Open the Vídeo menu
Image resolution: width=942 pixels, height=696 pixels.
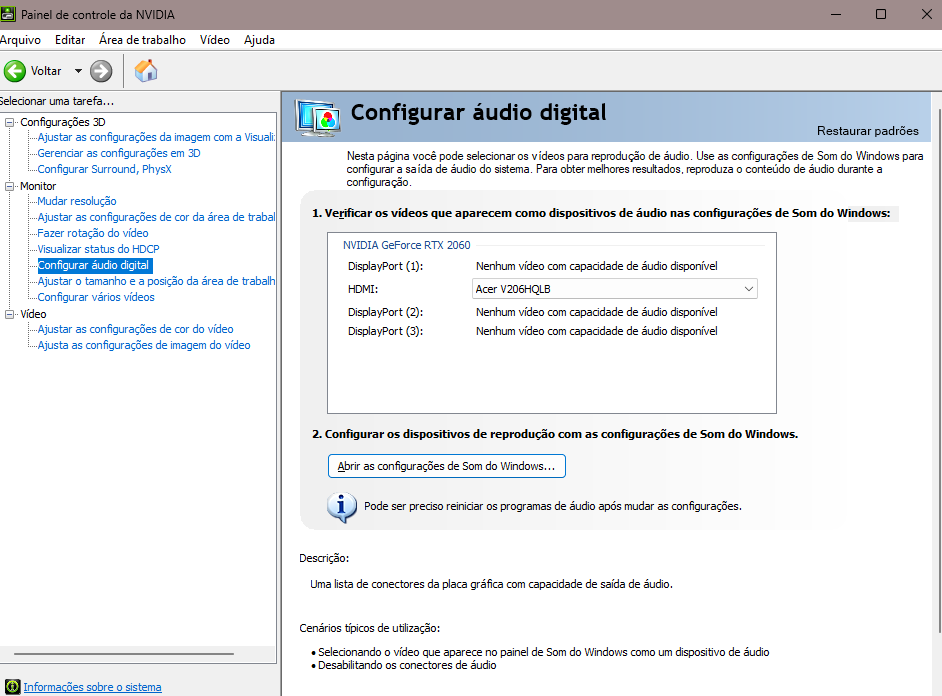[x=214, y=40]
